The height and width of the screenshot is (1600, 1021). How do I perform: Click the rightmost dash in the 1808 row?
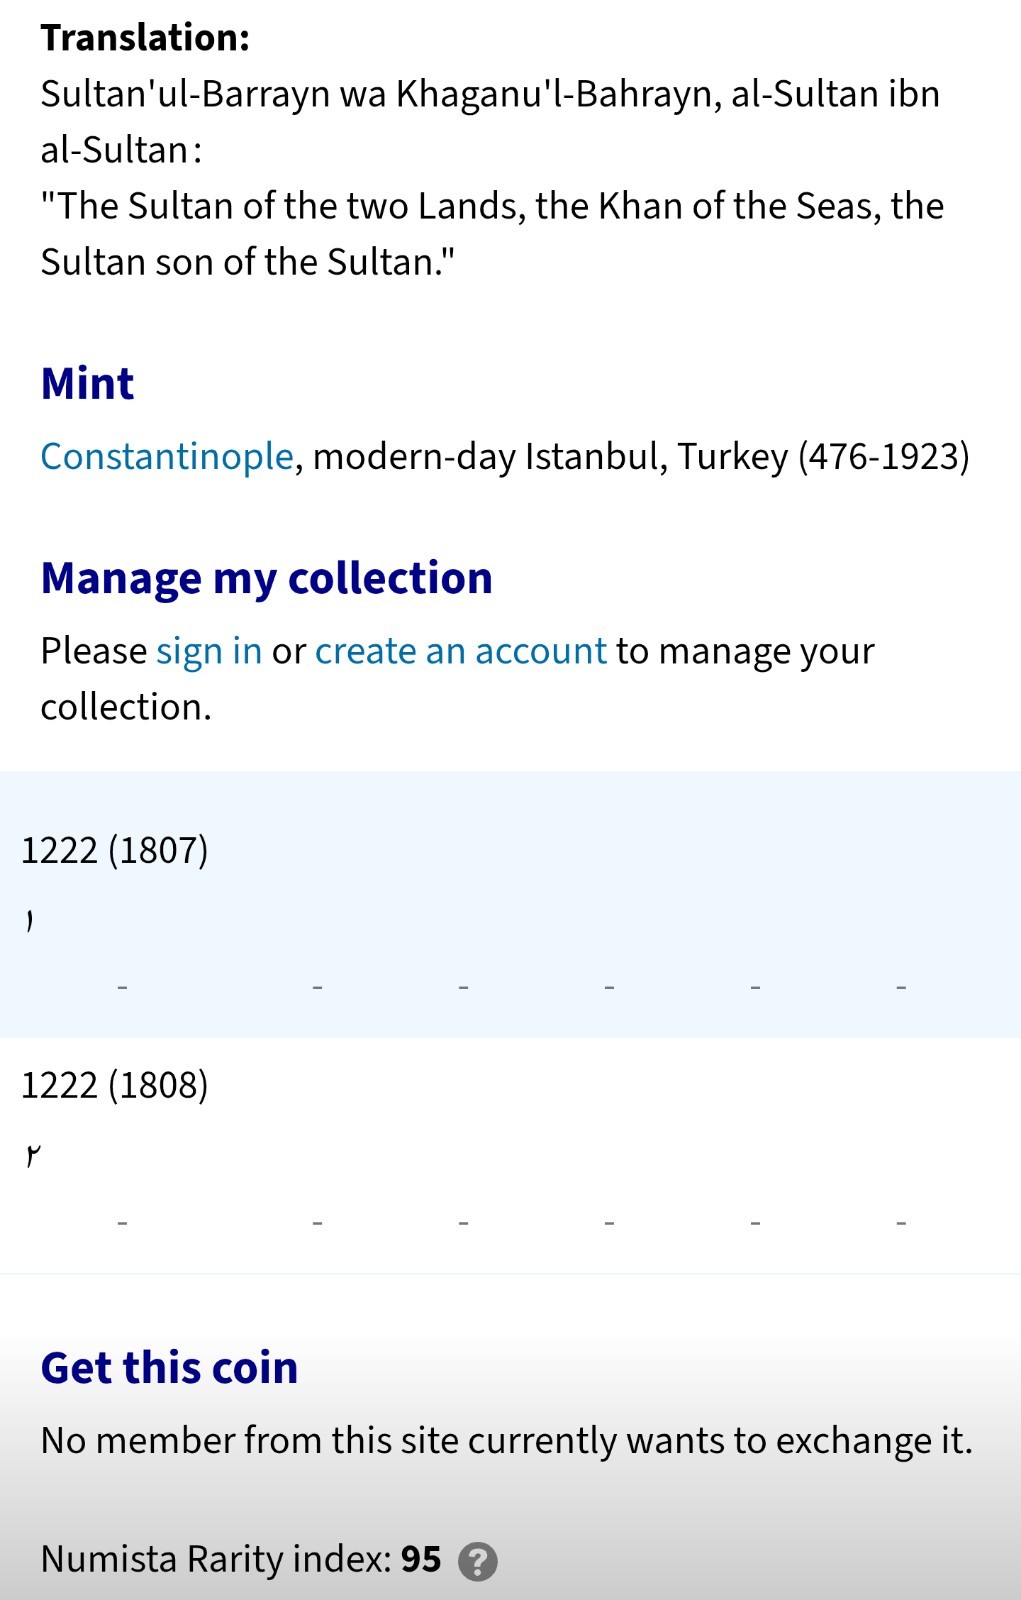pyautogui.click(x=901, y=1222)
